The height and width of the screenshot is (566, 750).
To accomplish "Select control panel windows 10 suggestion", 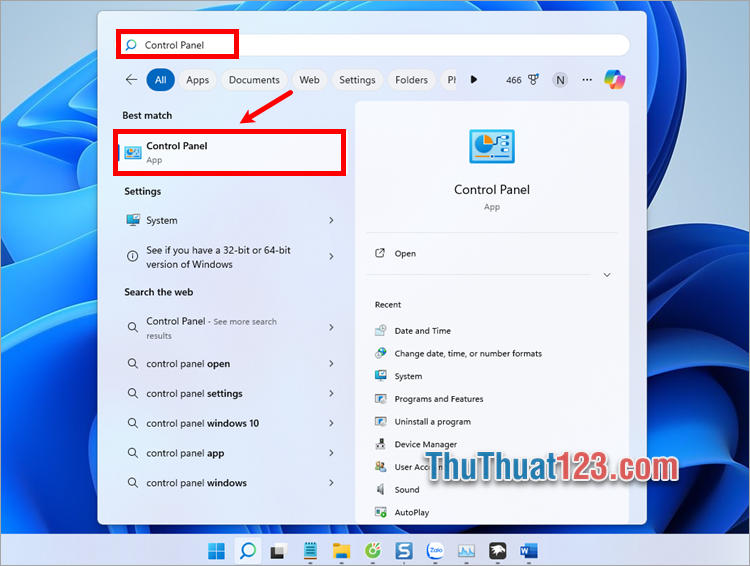I will coord(229,423).
